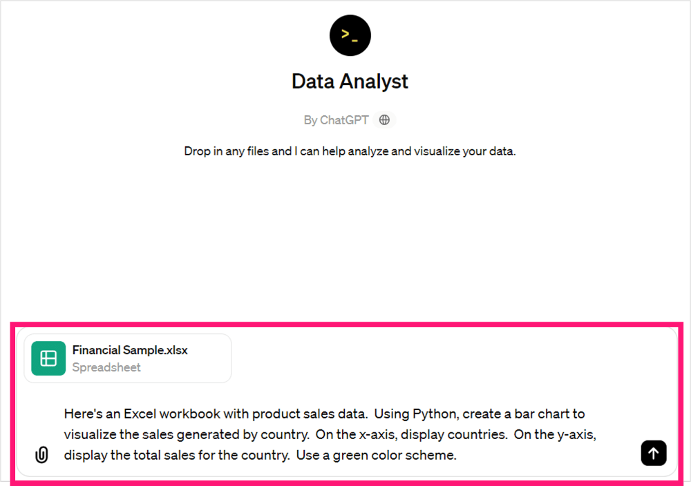Viewport: 691px width, 486px height.
Task: Click the globe icon beside By ChatGPT
Action: 385,120
